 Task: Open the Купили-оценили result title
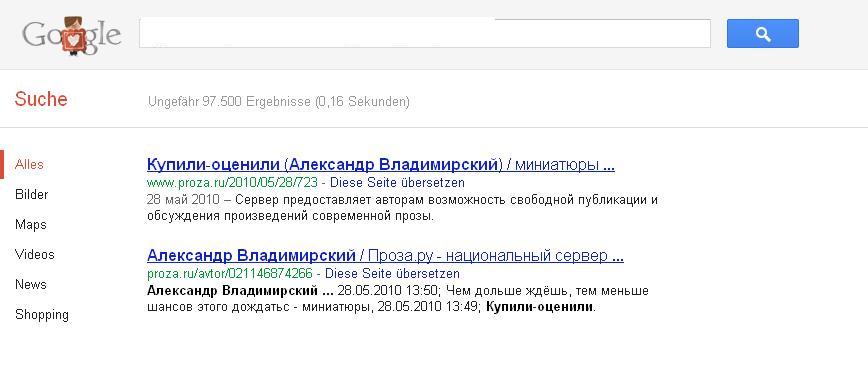click(x=381, y=165)
